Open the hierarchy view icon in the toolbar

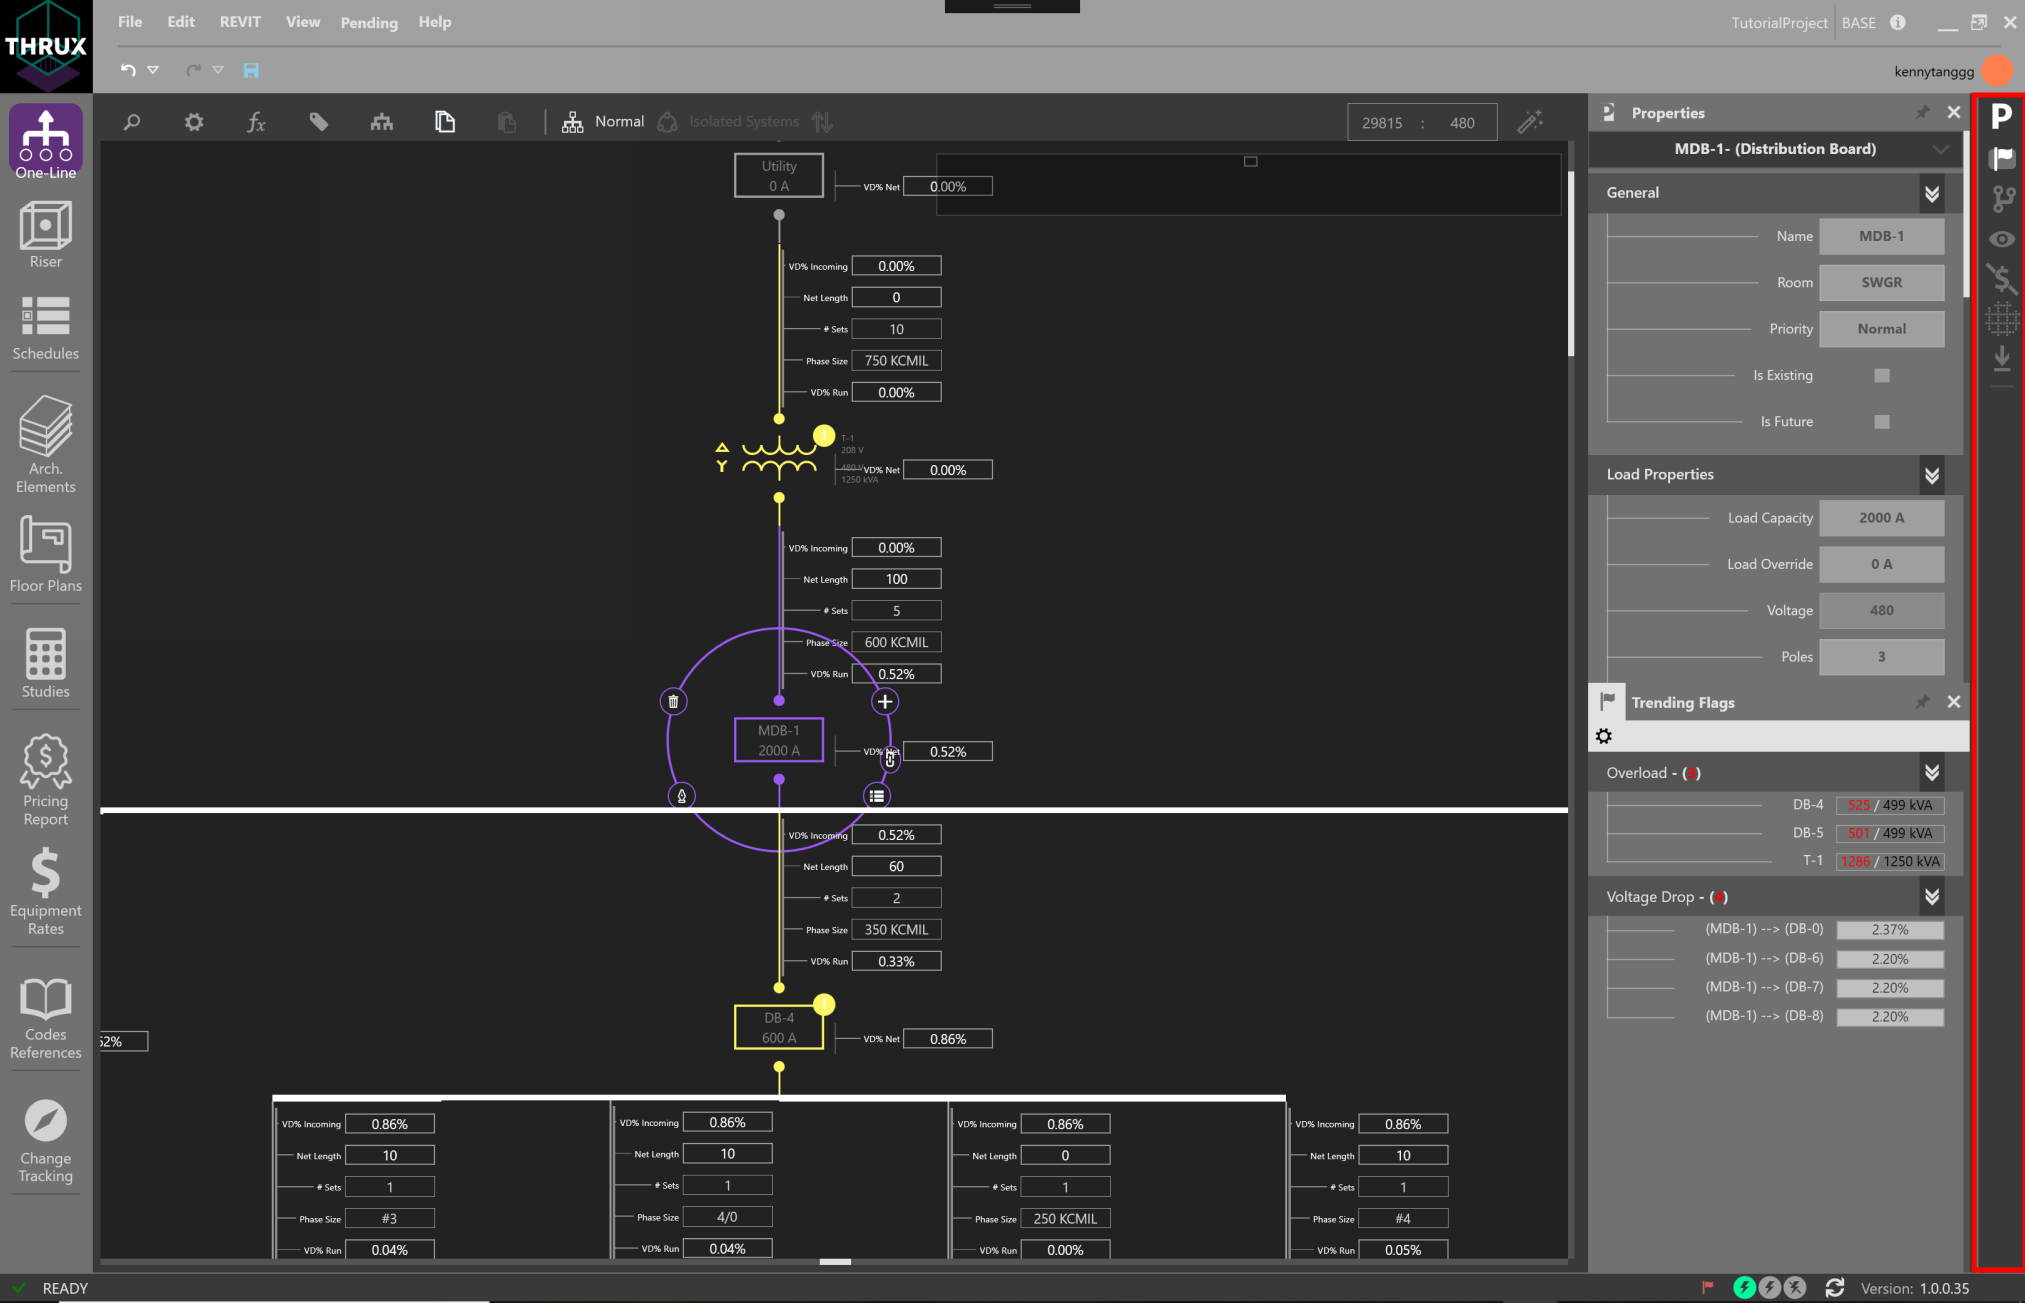tap(381, 121)
